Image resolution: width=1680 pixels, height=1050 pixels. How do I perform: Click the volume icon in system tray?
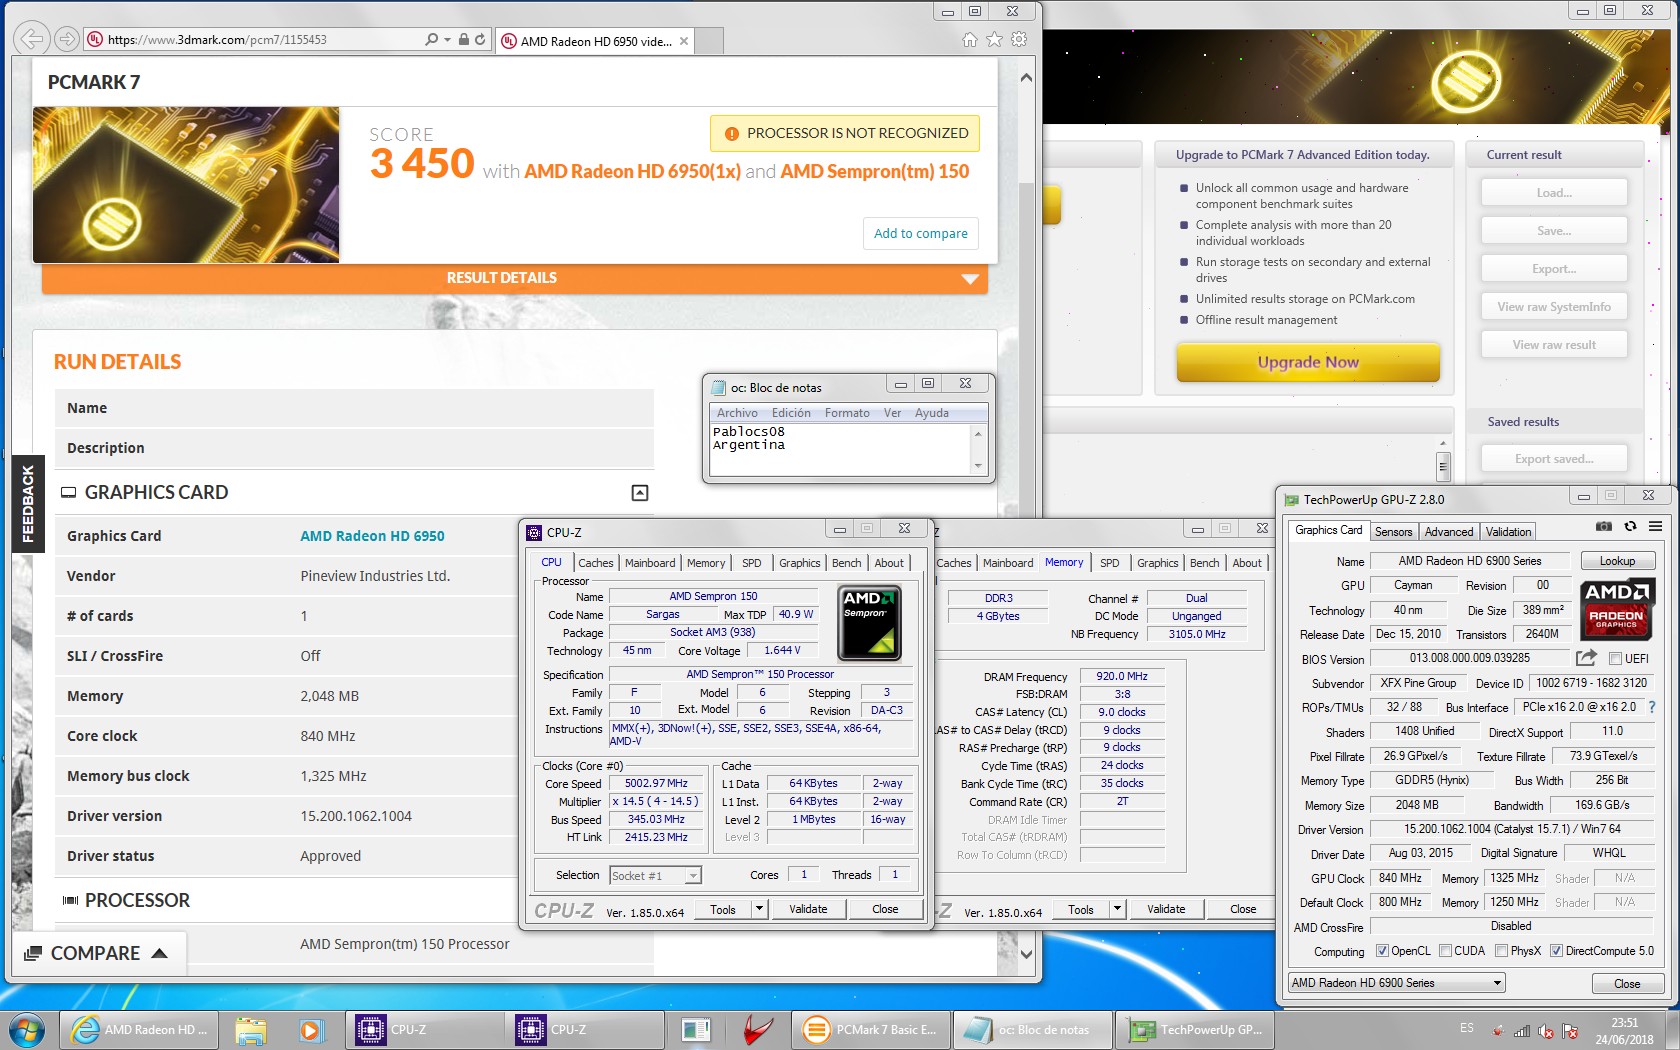[1545, 1031]
